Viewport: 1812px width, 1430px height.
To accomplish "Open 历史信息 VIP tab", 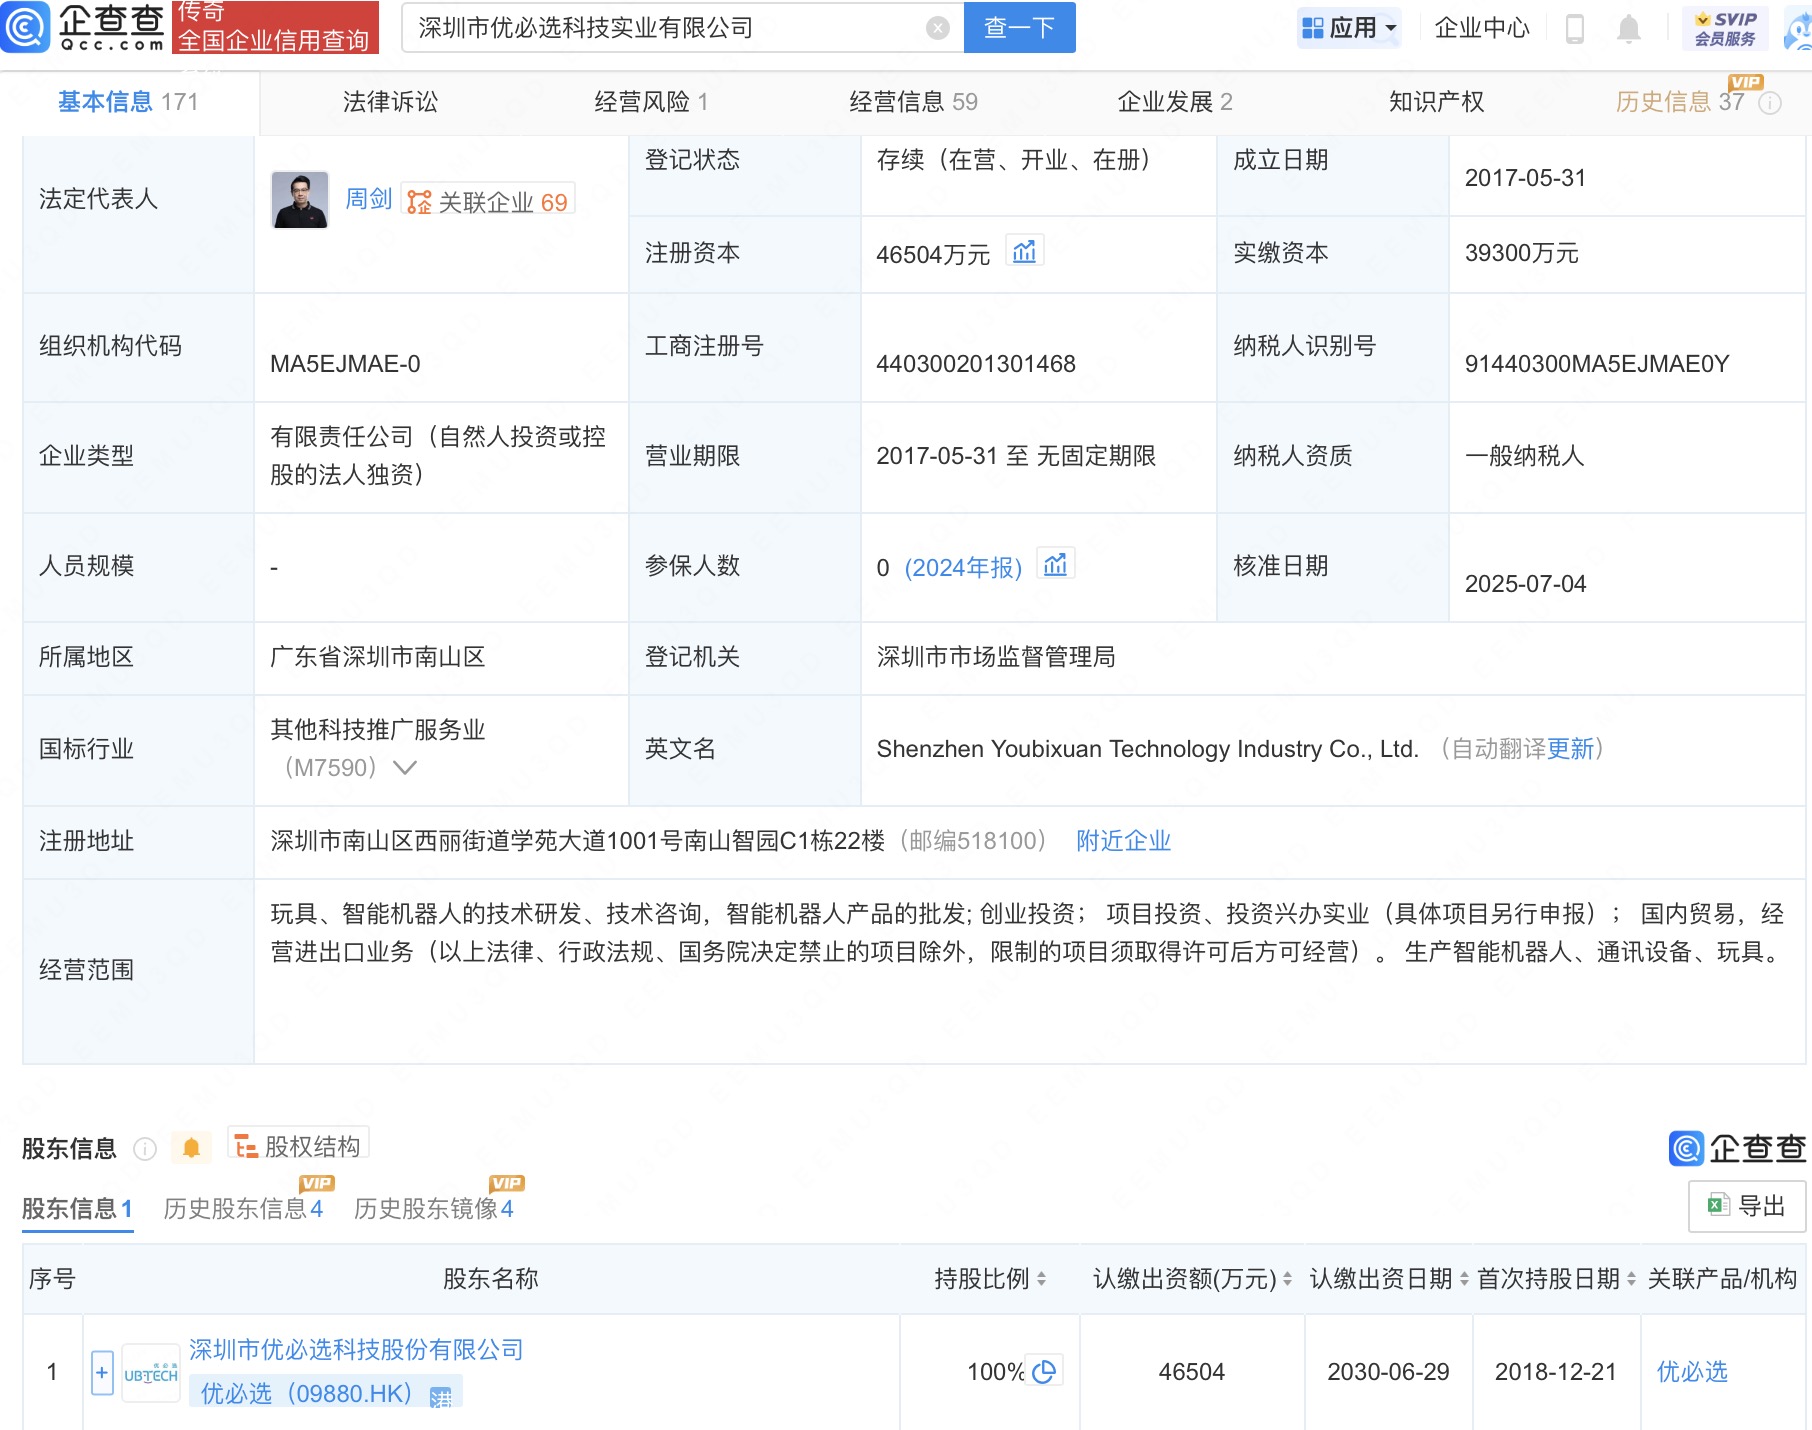I will (1680, 102).
